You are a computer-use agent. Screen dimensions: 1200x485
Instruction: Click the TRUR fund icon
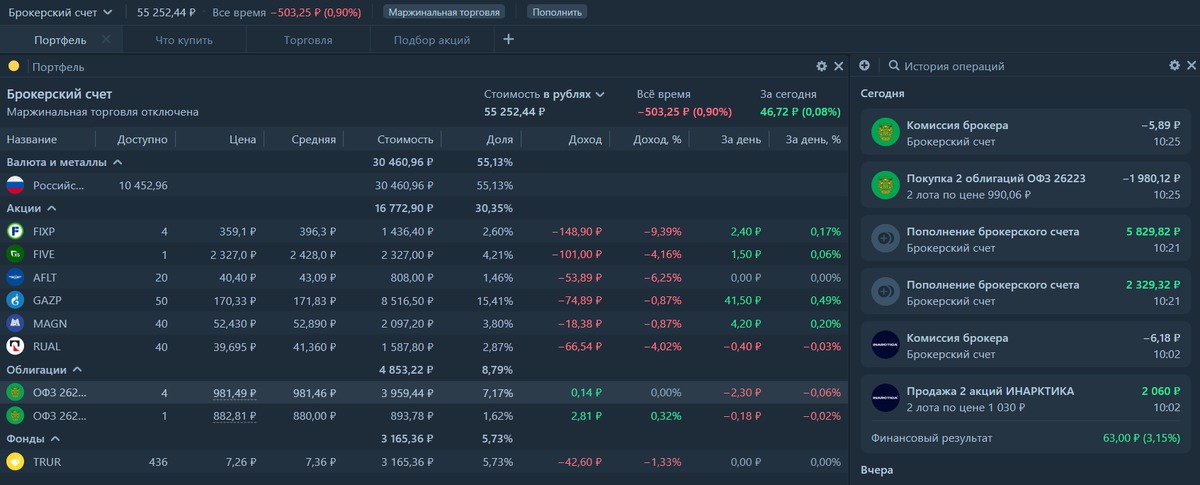15,462
